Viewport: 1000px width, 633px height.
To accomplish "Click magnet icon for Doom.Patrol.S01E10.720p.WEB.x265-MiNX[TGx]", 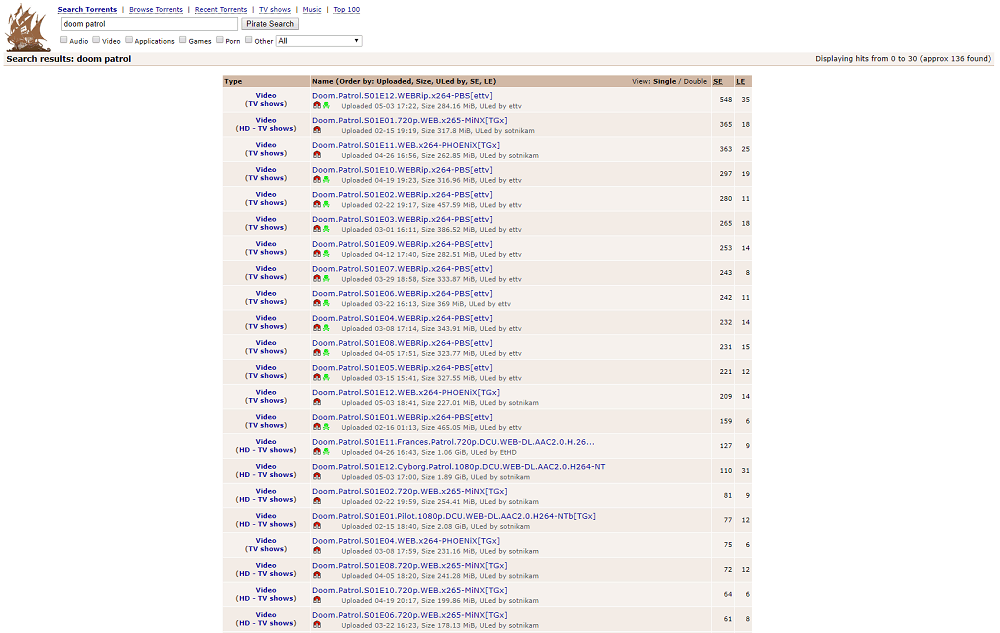I will coord(317,600).
